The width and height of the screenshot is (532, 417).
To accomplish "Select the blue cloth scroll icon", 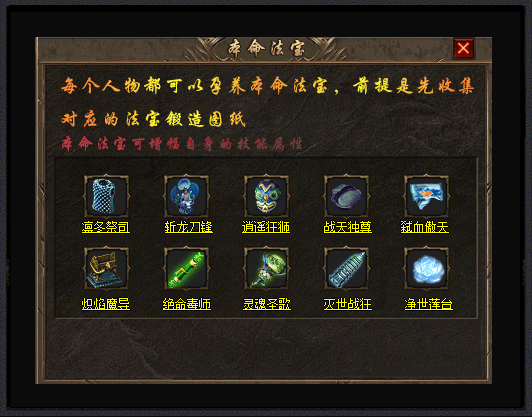I will [x=426, y=196].
